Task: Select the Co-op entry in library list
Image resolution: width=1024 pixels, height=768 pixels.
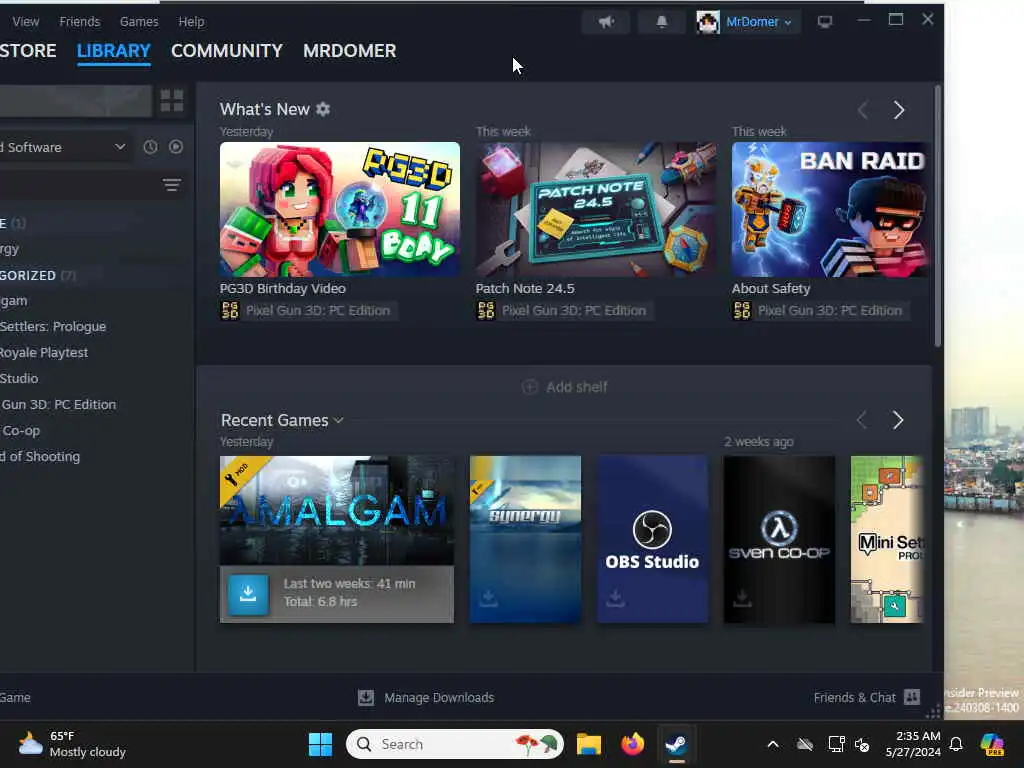Action: (20, 431)
